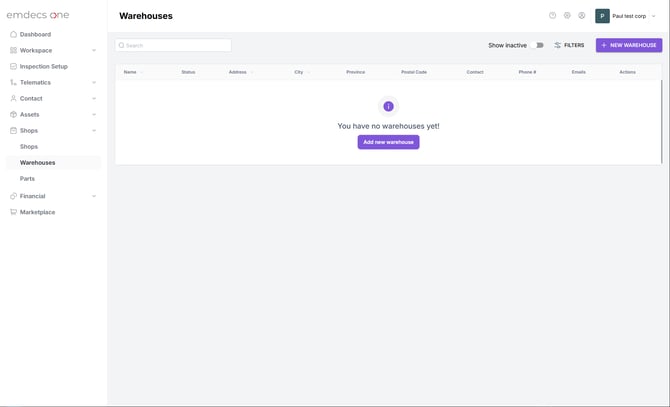The image size is (670, 407).
Task: Click the Status column header
Action: 188,72
